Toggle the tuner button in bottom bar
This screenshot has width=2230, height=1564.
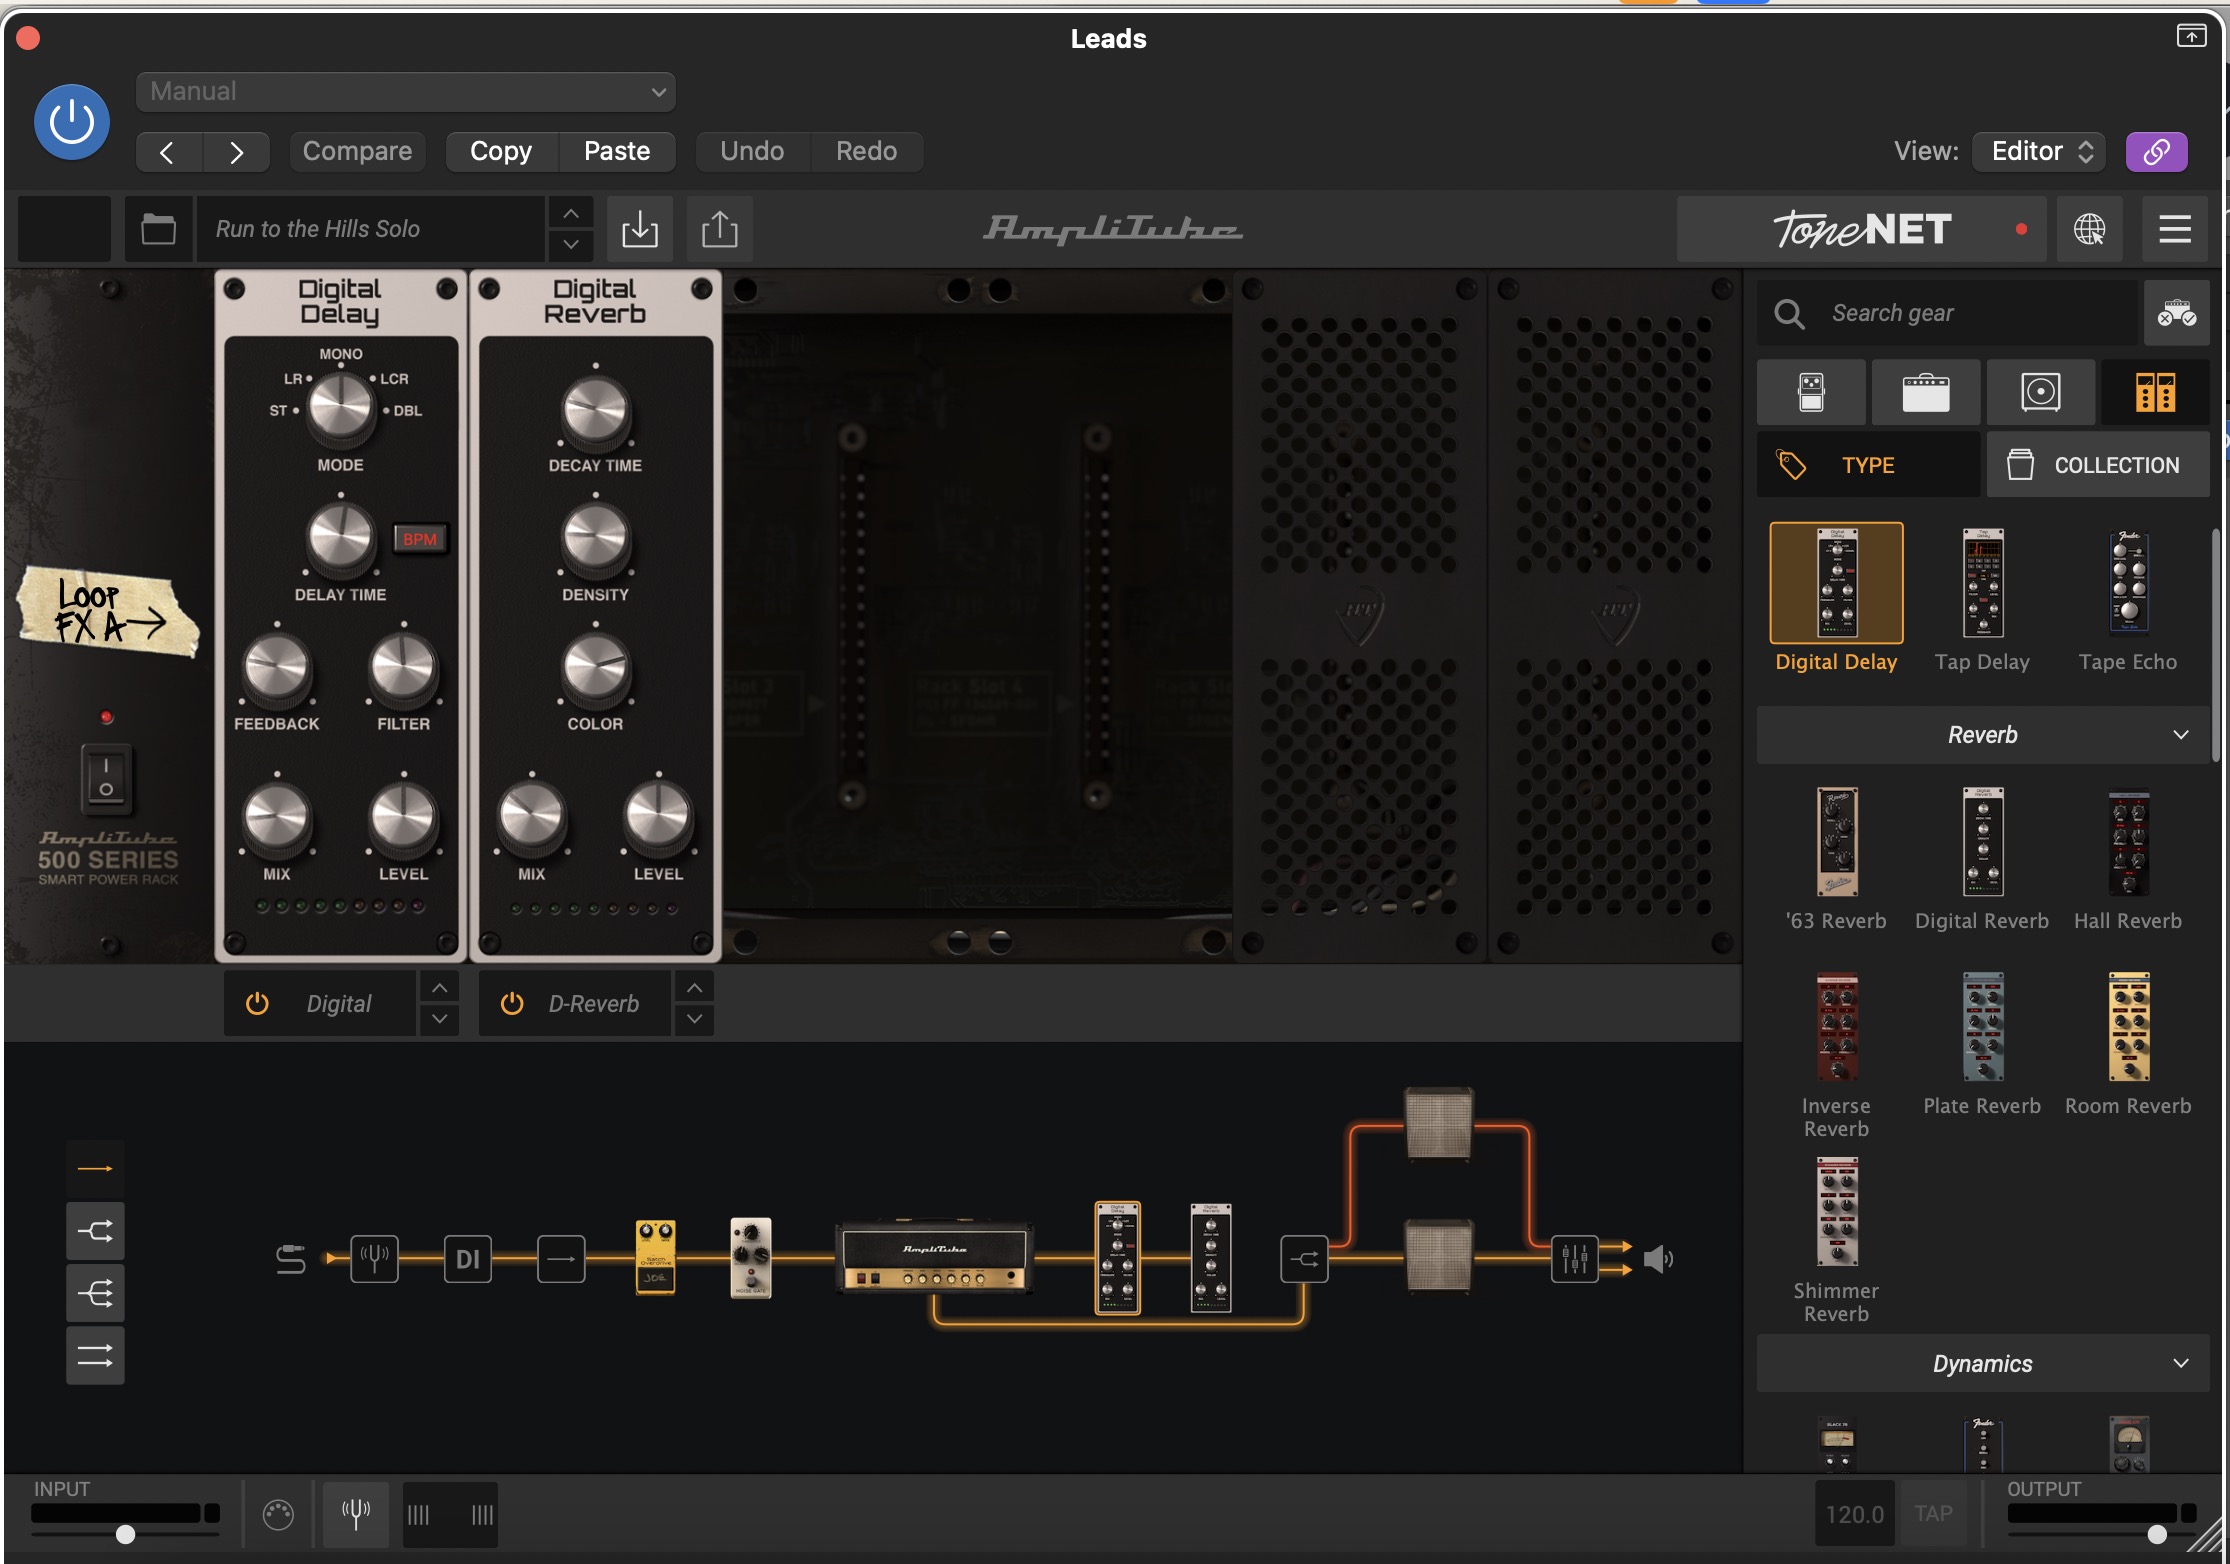[356, 1514]
